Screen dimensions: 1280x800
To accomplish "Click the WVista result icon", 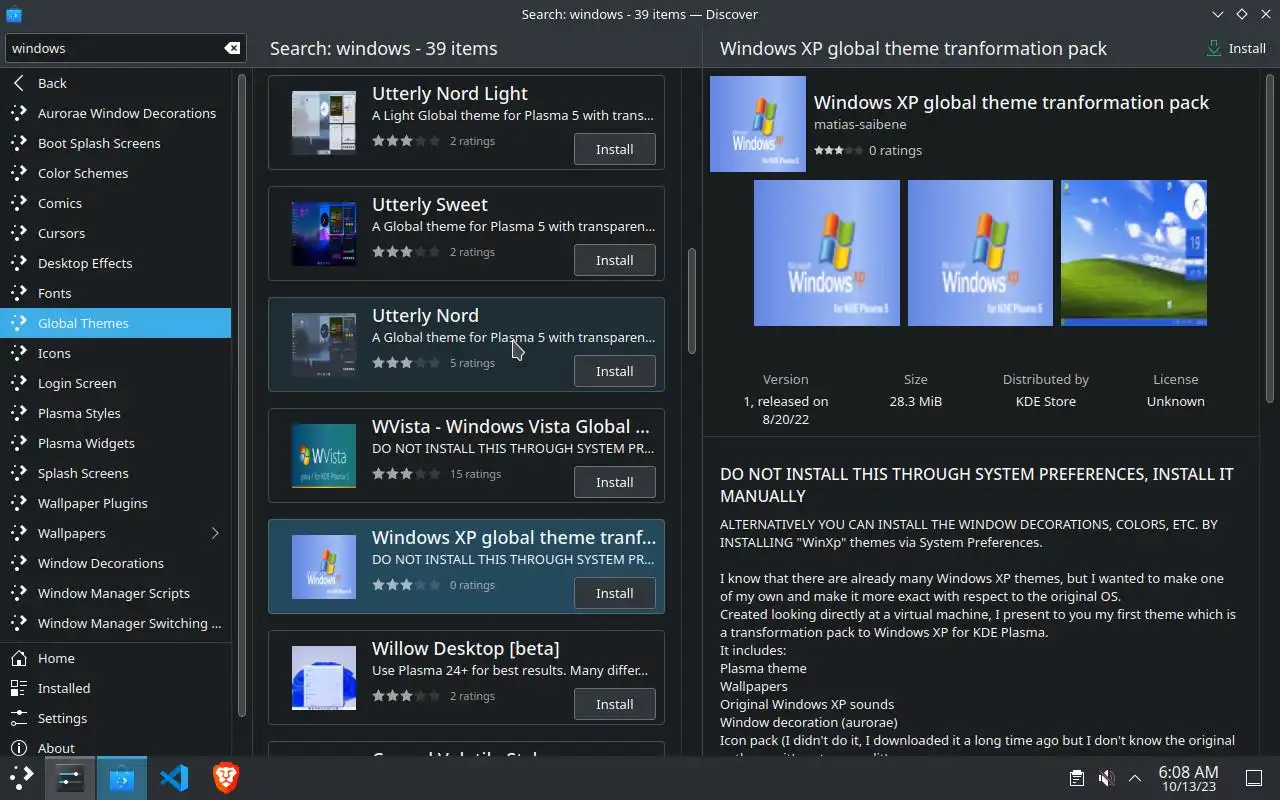I will 323,456.
